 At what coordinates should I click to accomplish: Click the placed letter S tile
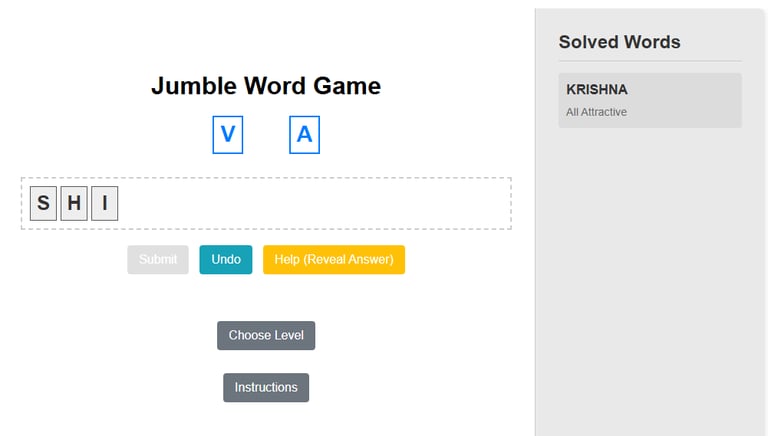43,203
